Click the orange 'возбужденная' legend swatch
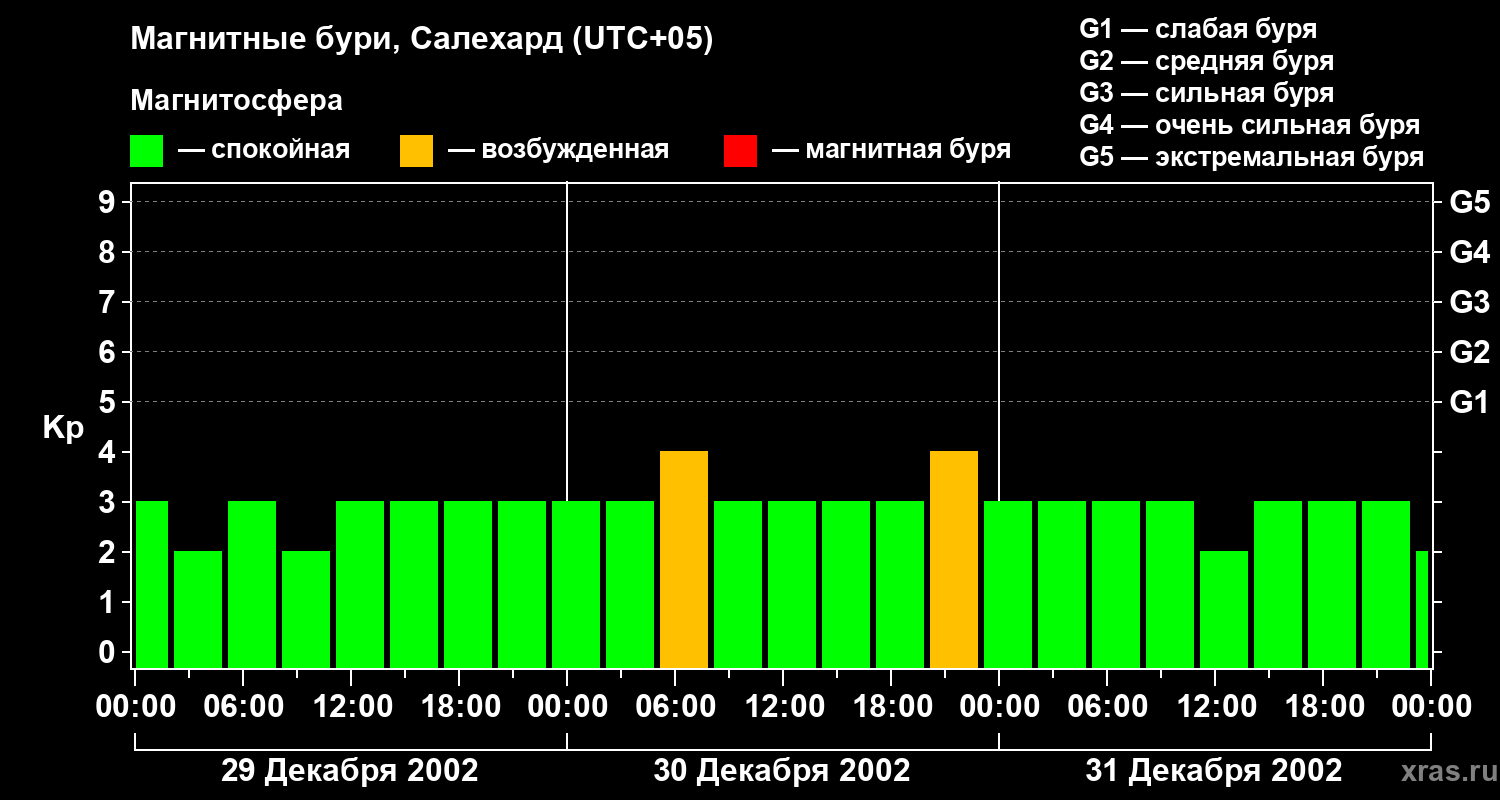 click(417, 151)
